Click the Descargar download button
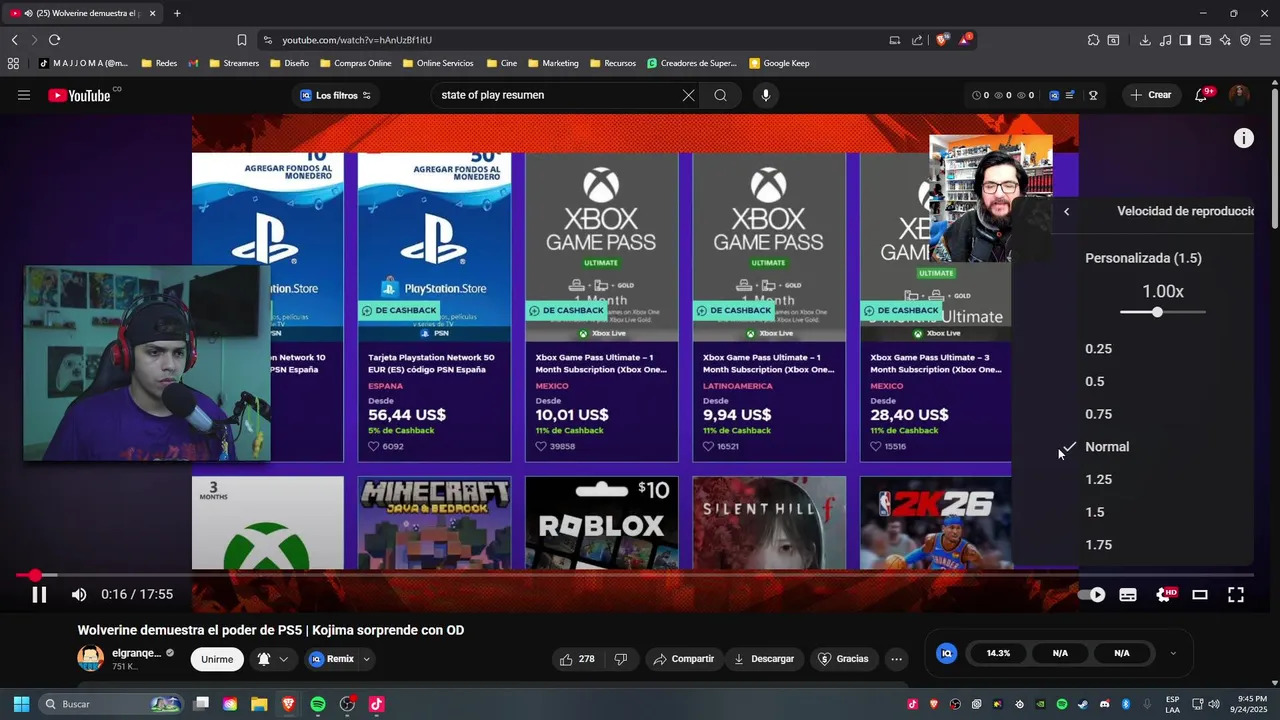Screen dimensions: 1280x720 tap(764, 659)
